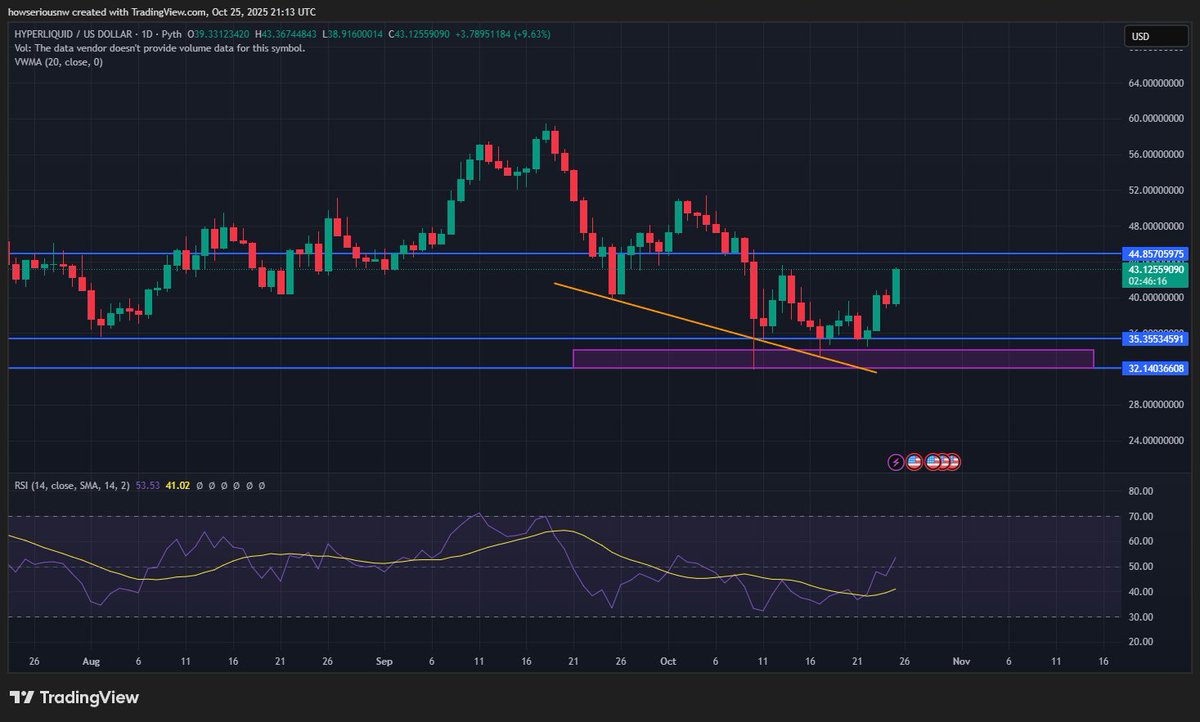Click the TradingView logo at bottom left

(x=75, y=698)
